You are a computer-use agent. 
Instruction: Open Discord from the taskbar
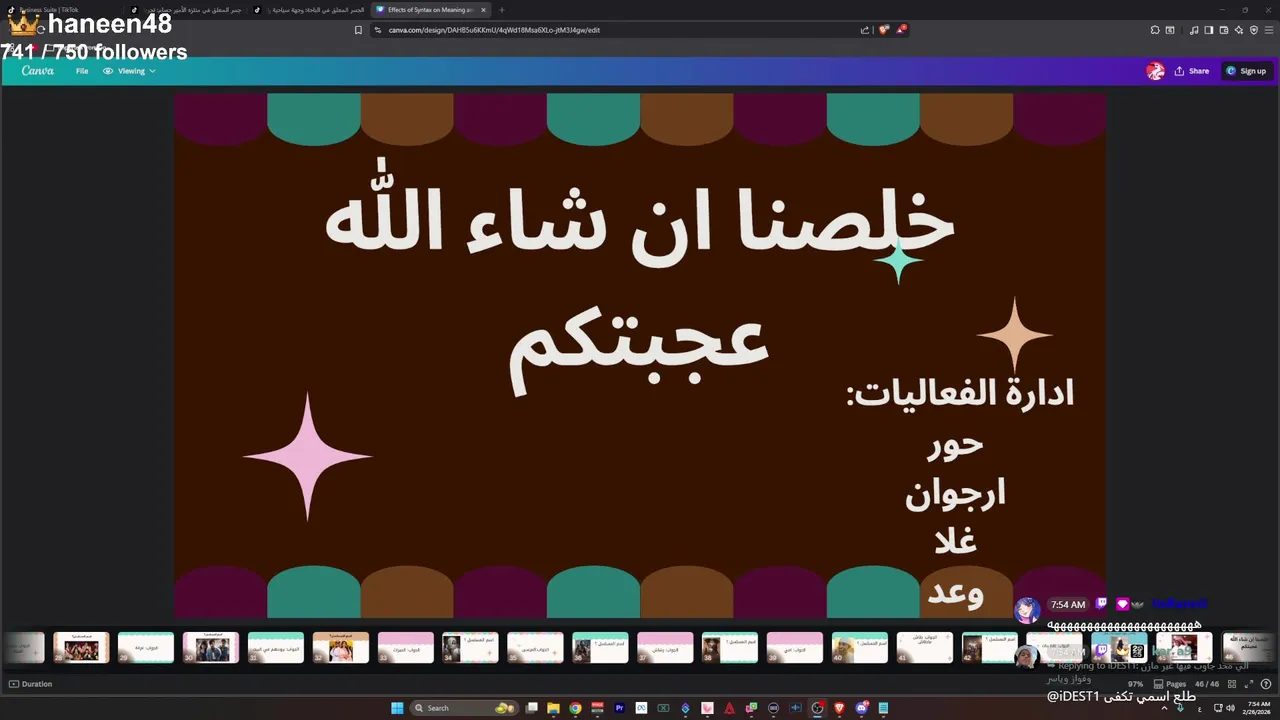tap(861, 708)
